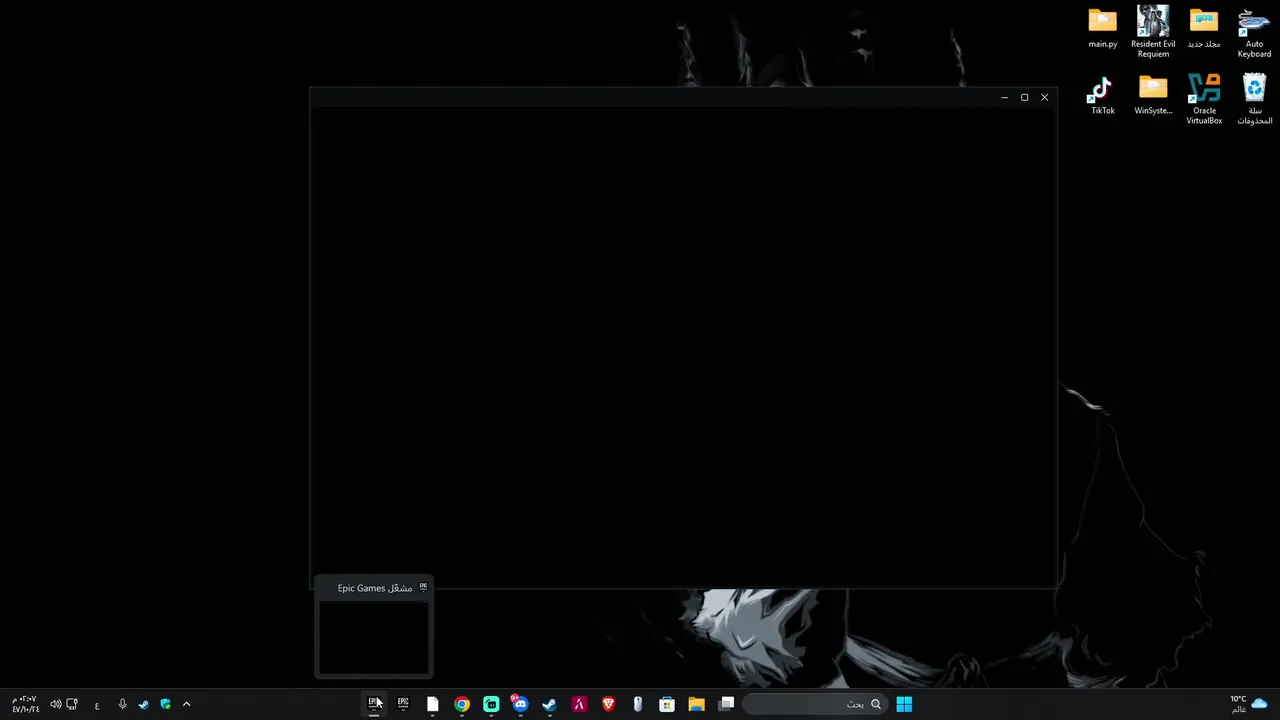This screenshot has width=1280, height=720.
Task: Open the مجلد جديد desktop folder
Action: (x=1204, y=29)
